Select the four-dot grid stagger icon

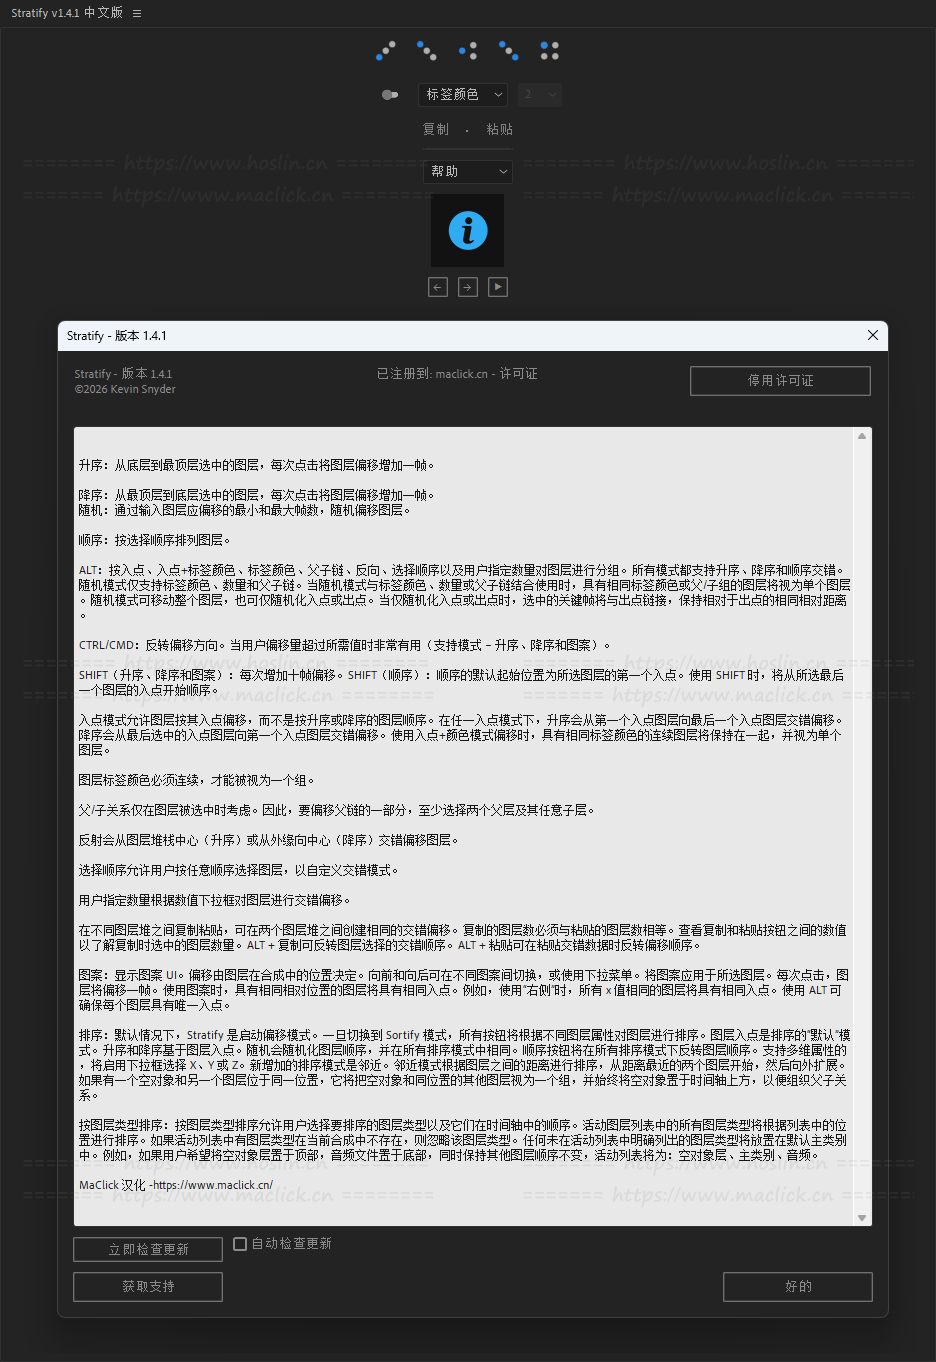point(549,50)
